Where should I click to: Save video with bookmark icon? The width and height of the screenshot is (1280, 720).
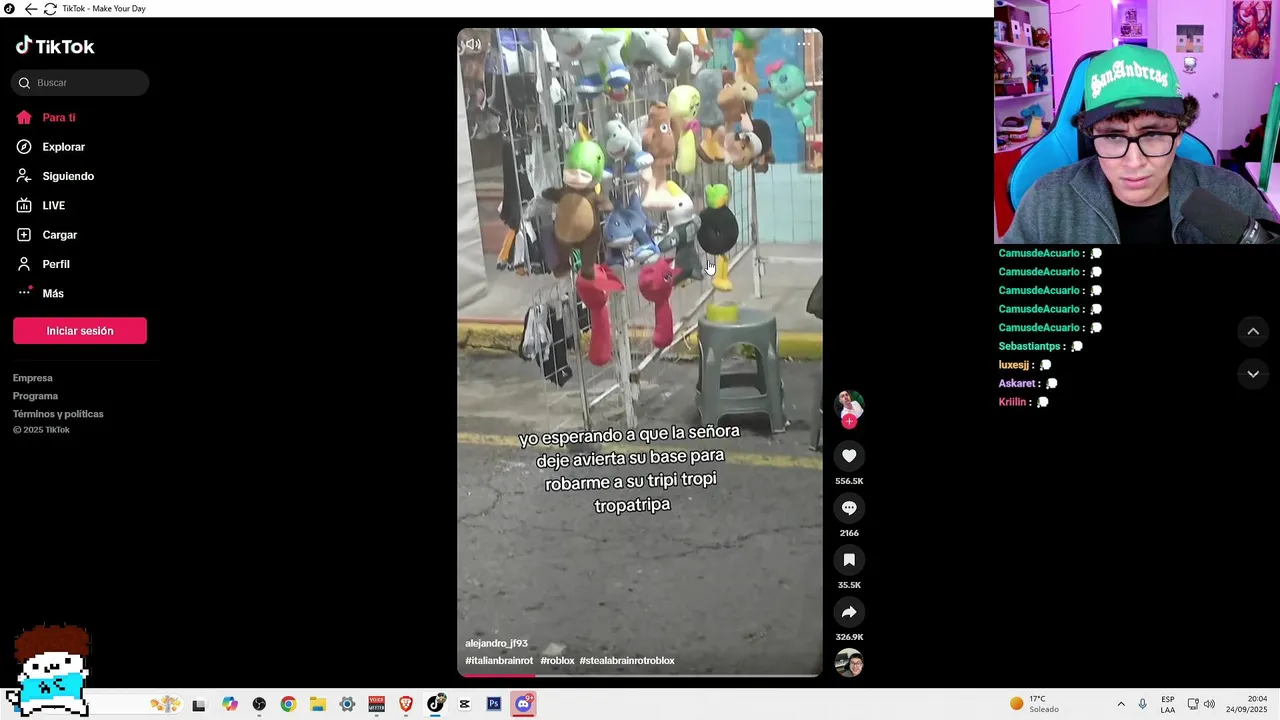pos(849,560)
